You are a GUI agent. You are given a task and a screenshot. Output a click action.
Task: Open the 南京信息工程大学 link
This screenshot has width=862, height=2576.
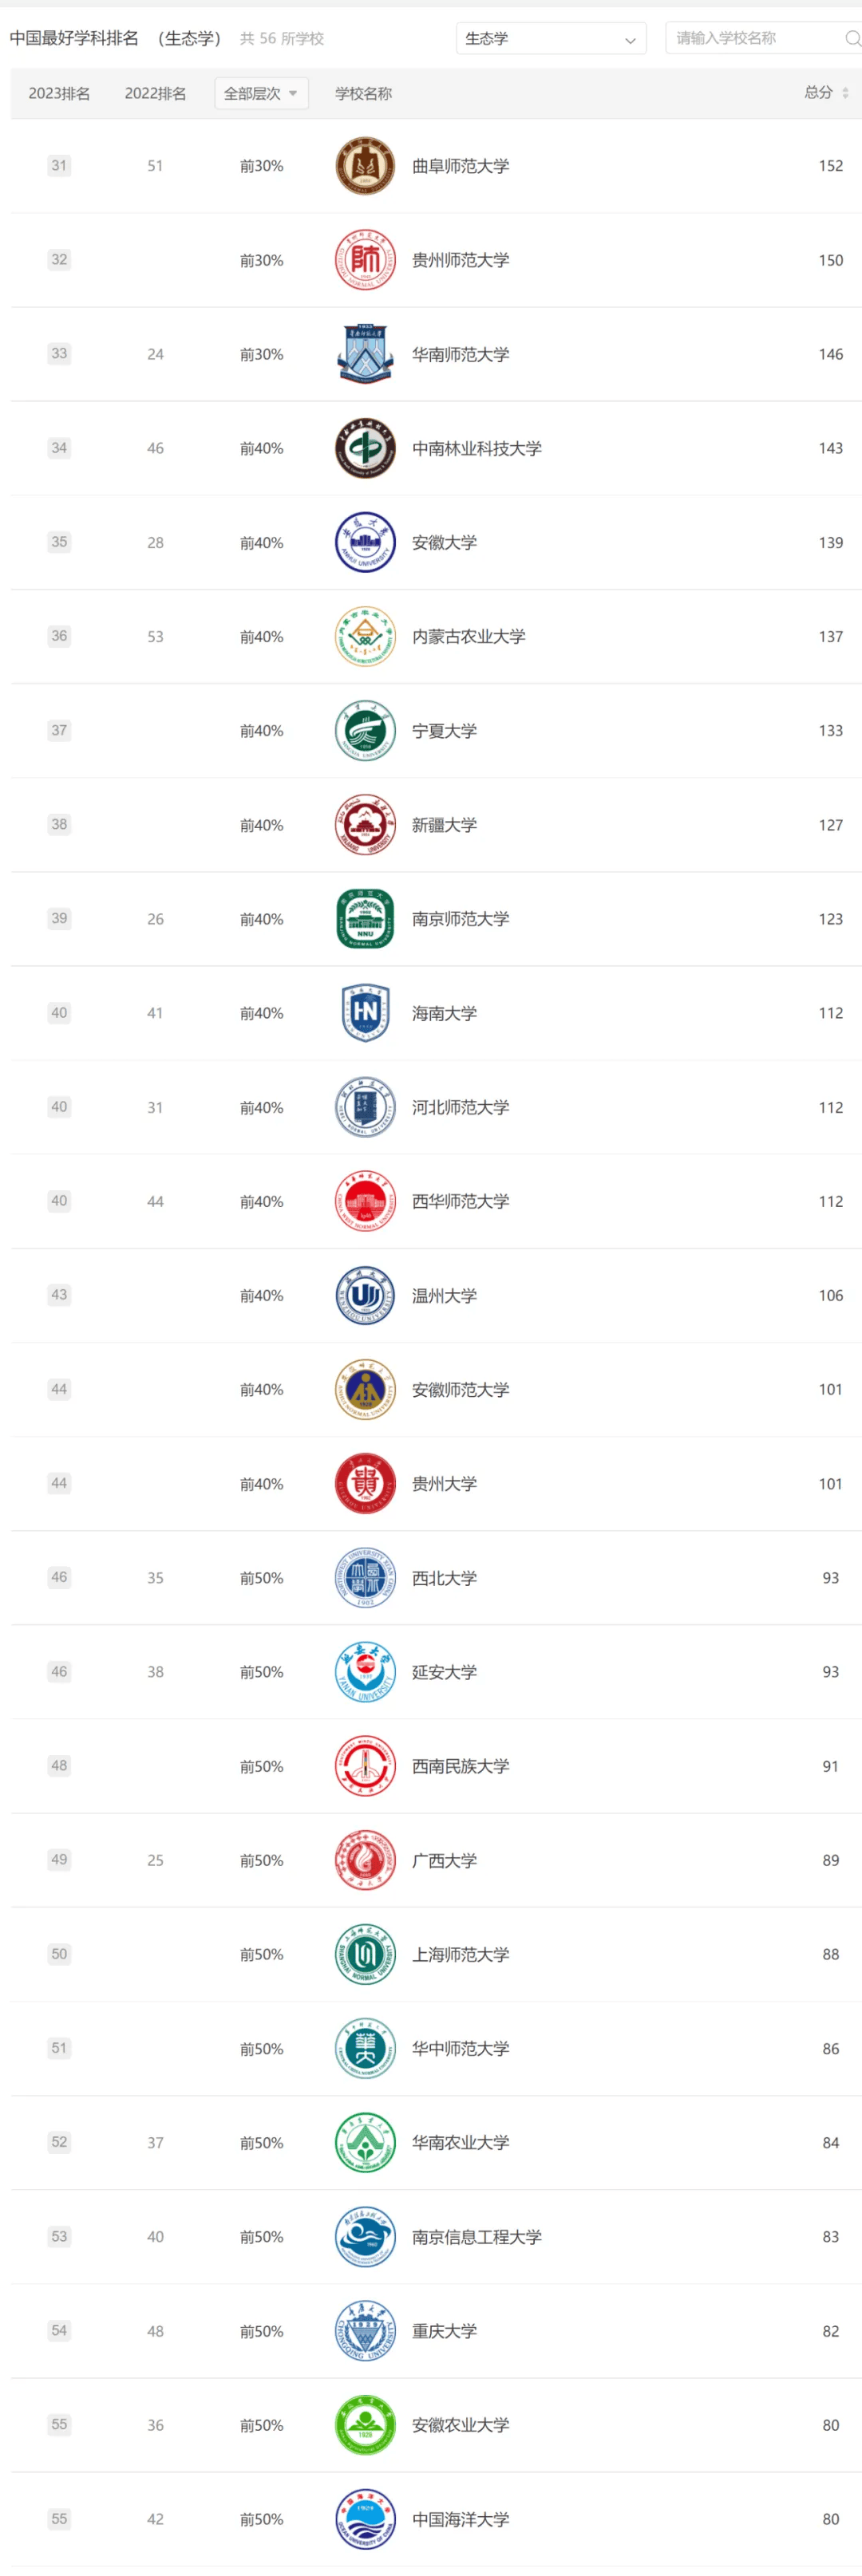tap(477, 2237)
